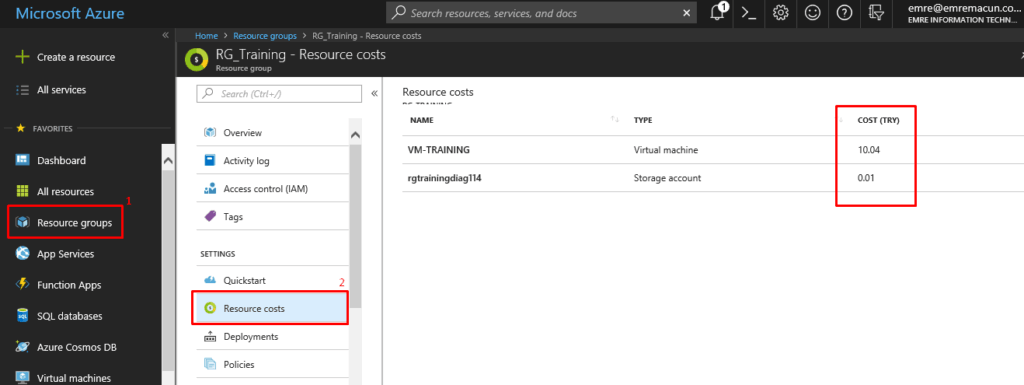
Task: Click the 0.01 cost value
Action: (866, 177)
